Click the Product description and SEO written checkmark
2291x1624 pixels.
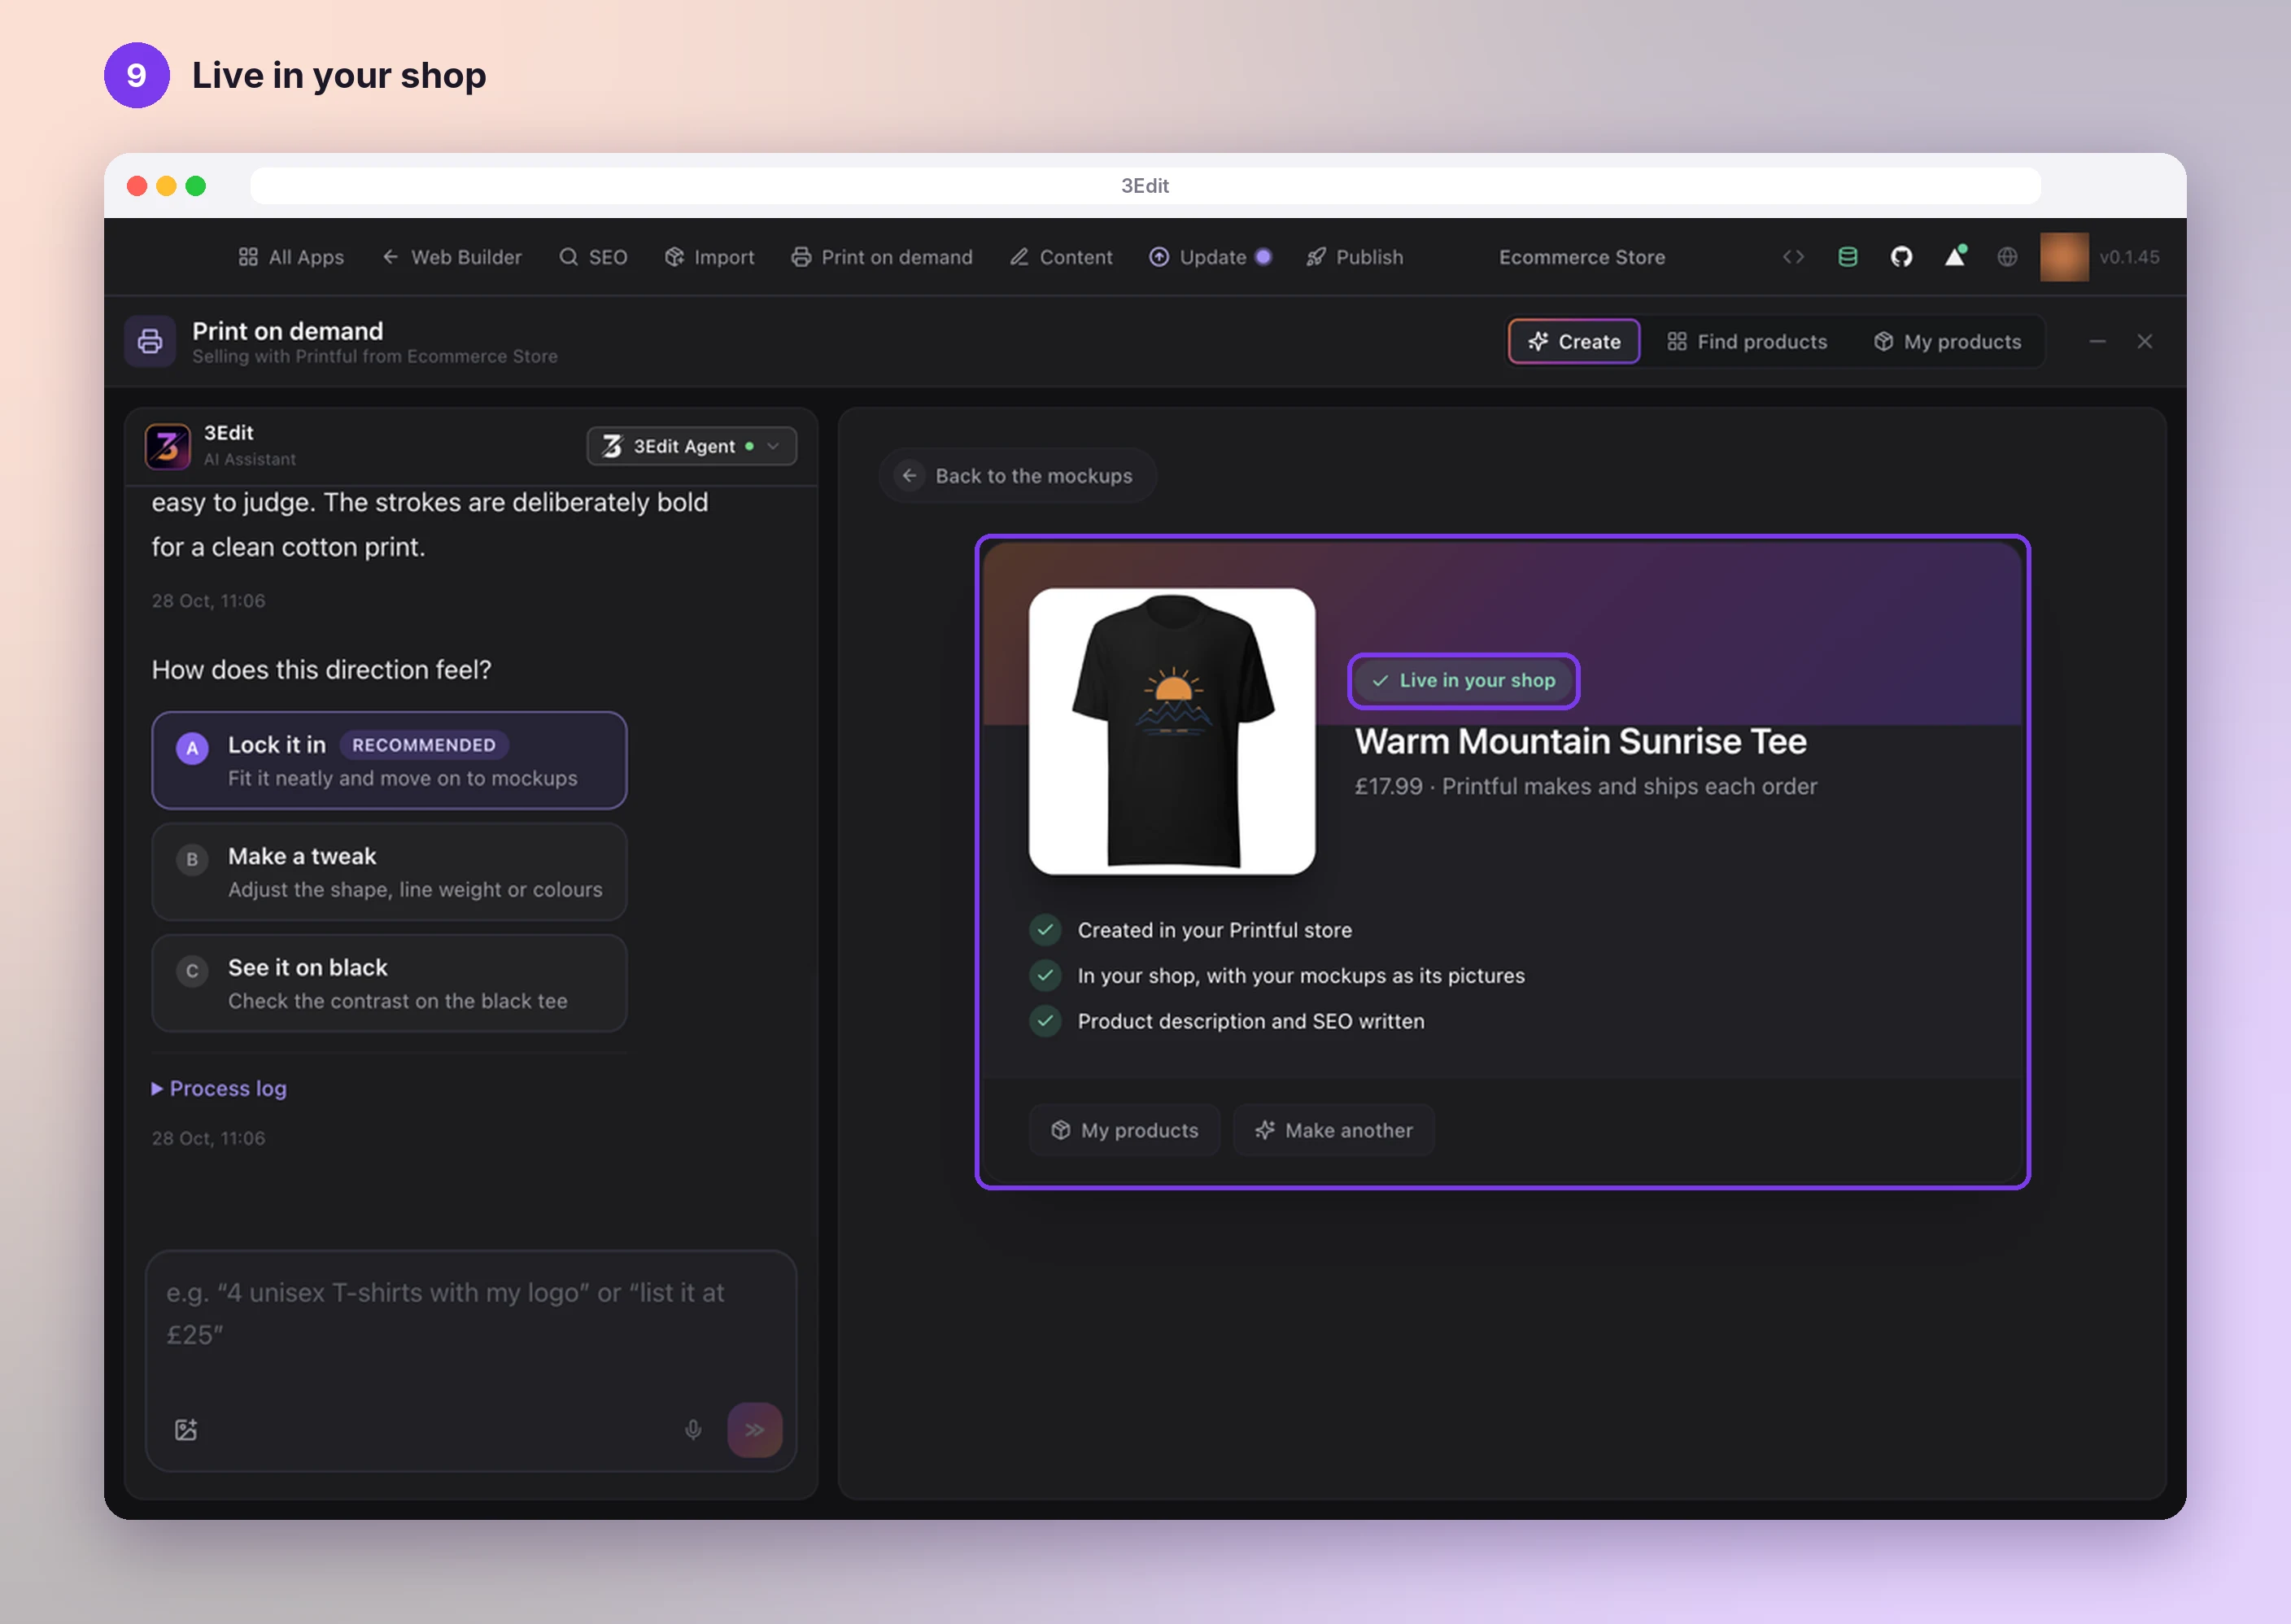point(1045,1021)
